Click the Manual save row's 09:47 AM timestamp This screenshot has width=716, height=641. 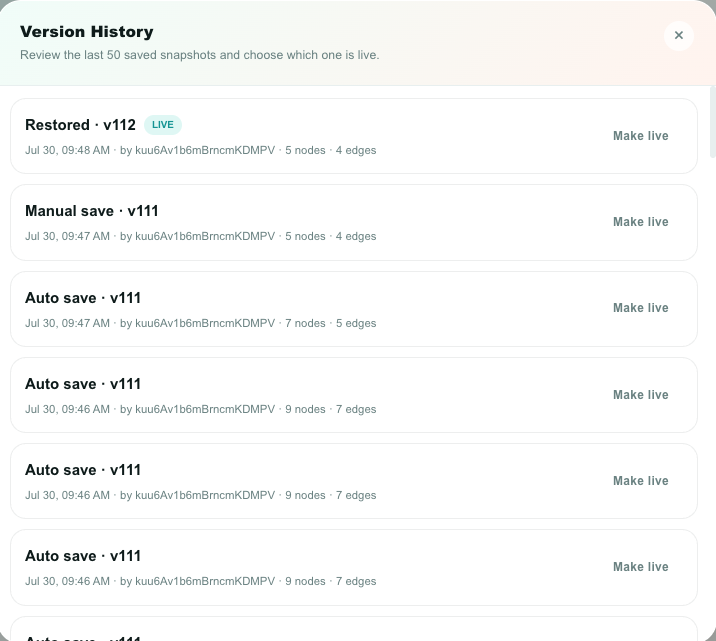[x=67, y=236]
